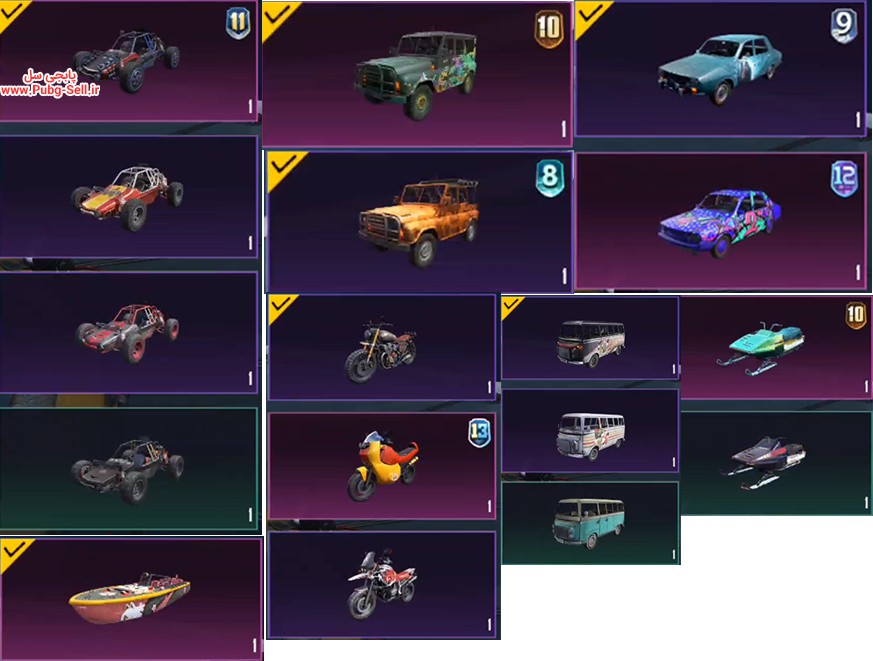Toggle the checkmark on the black minibus card

pyautogui.click(x=511, y=305)
